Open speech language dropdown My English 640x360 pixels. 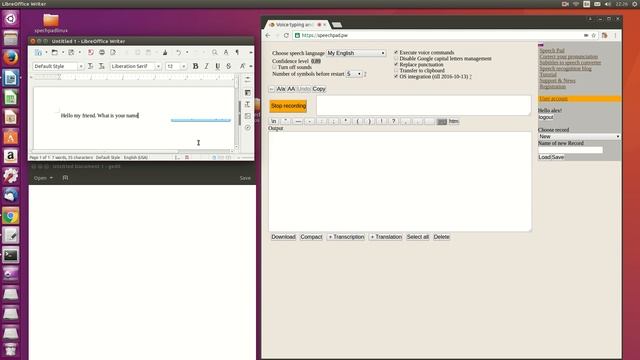(356, 53)
